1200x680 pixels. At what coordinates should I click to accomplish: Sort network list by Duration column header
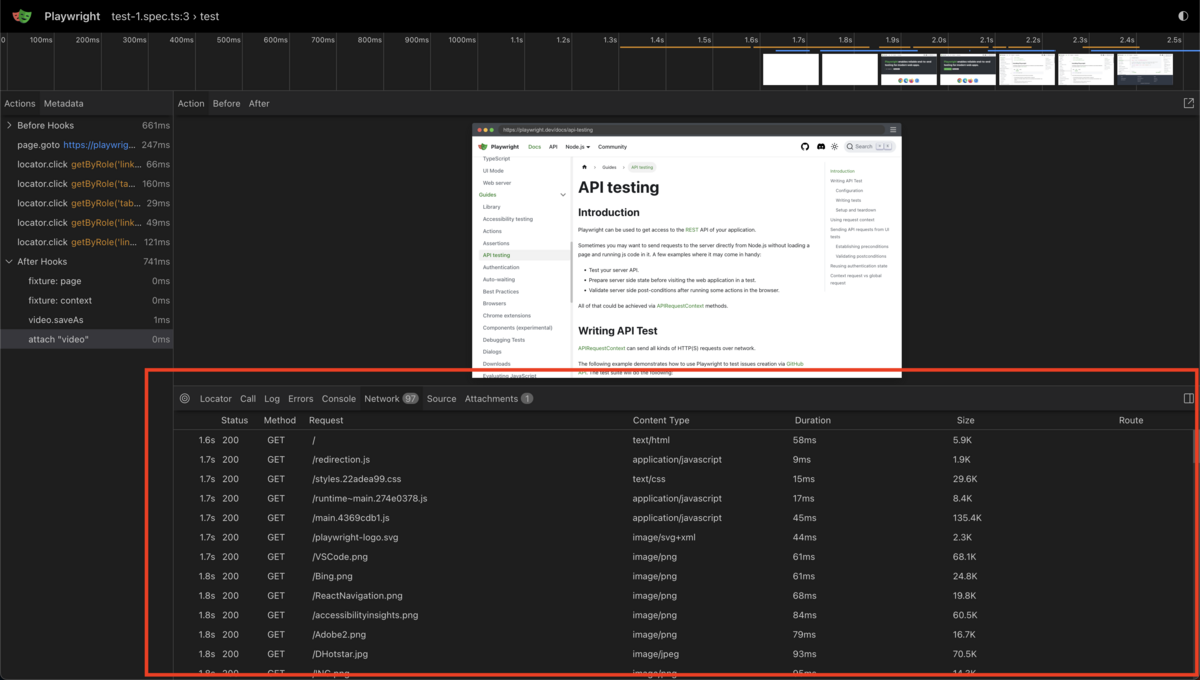813,420
